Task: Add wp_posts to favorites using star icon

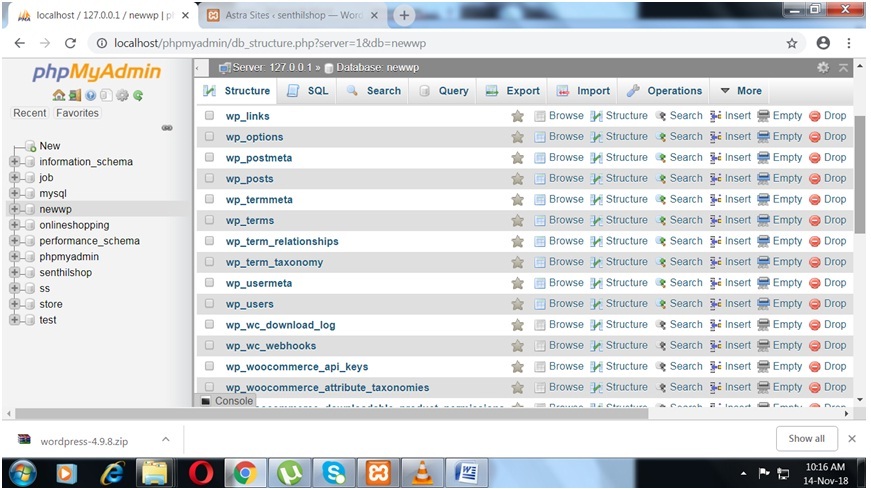Action: coord(517,179)
